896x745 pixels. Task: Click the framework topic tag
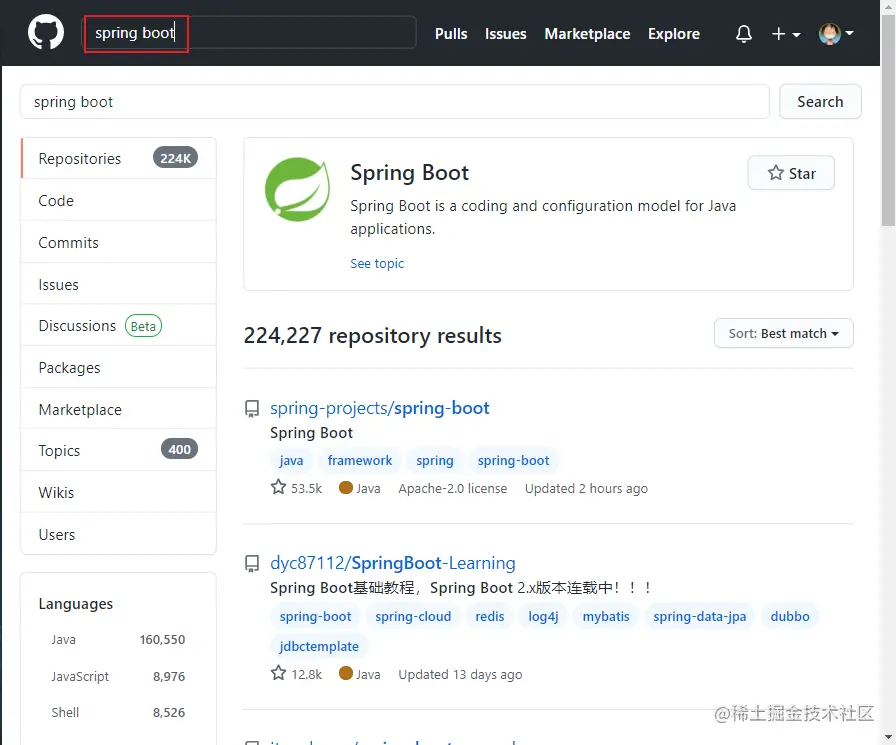click(359, 460)
